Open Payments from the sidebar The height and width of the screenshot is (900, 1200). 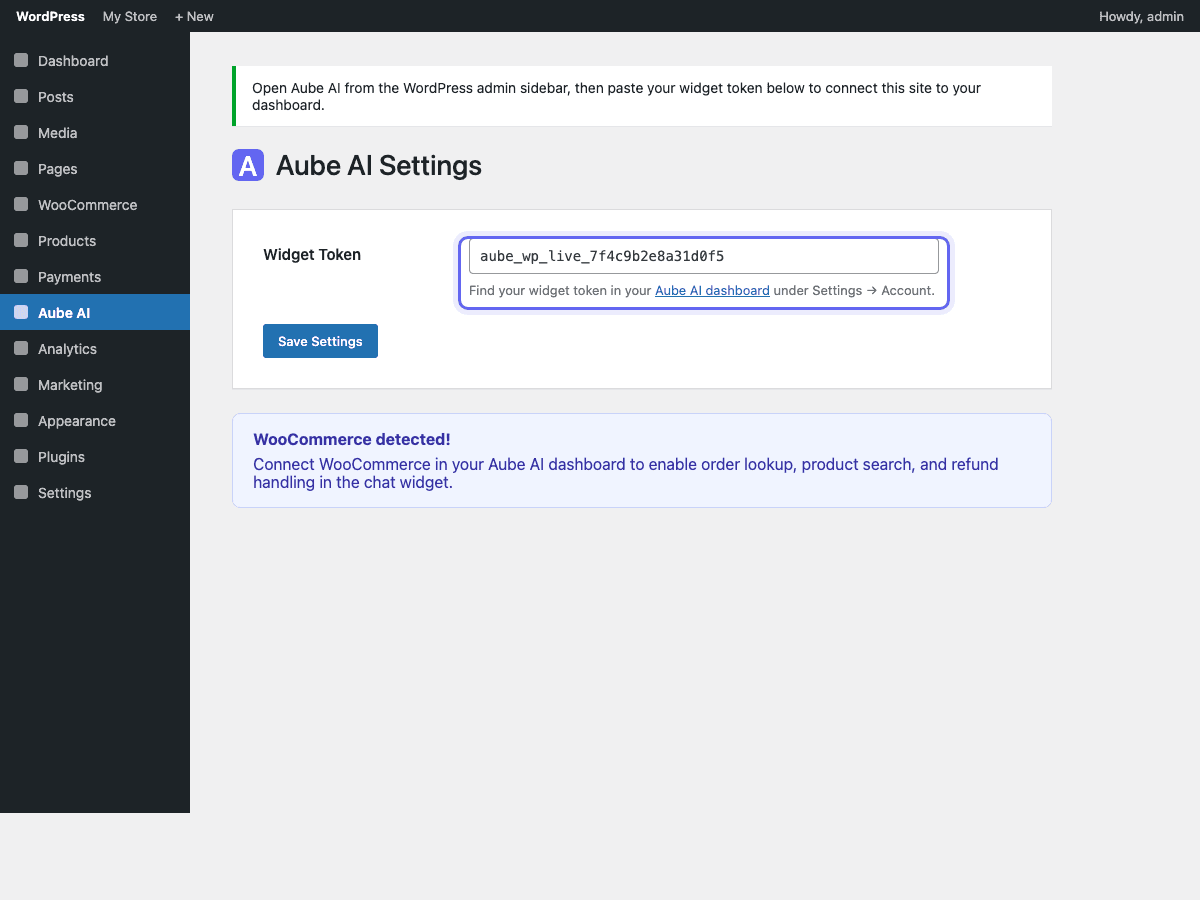click(95, 277)
